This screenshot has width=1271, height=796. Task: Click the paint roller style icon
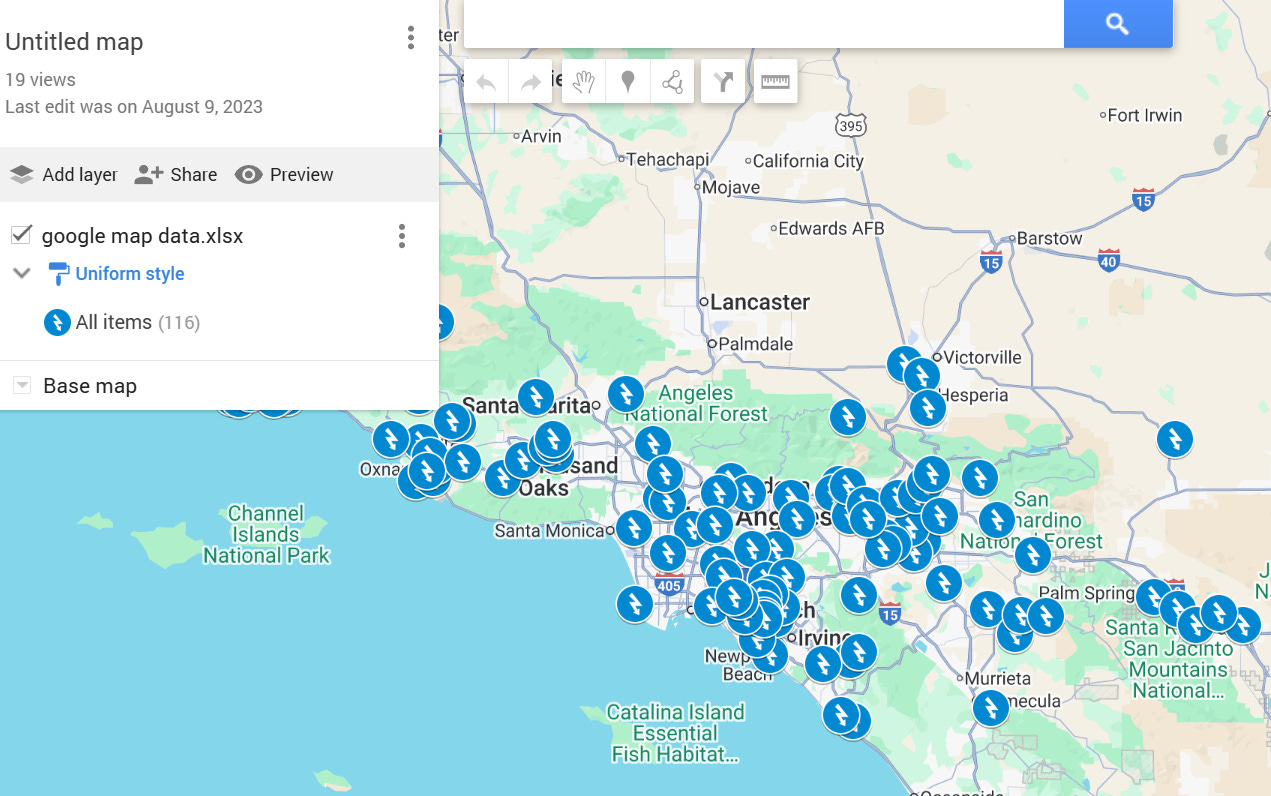click(59, 273)
